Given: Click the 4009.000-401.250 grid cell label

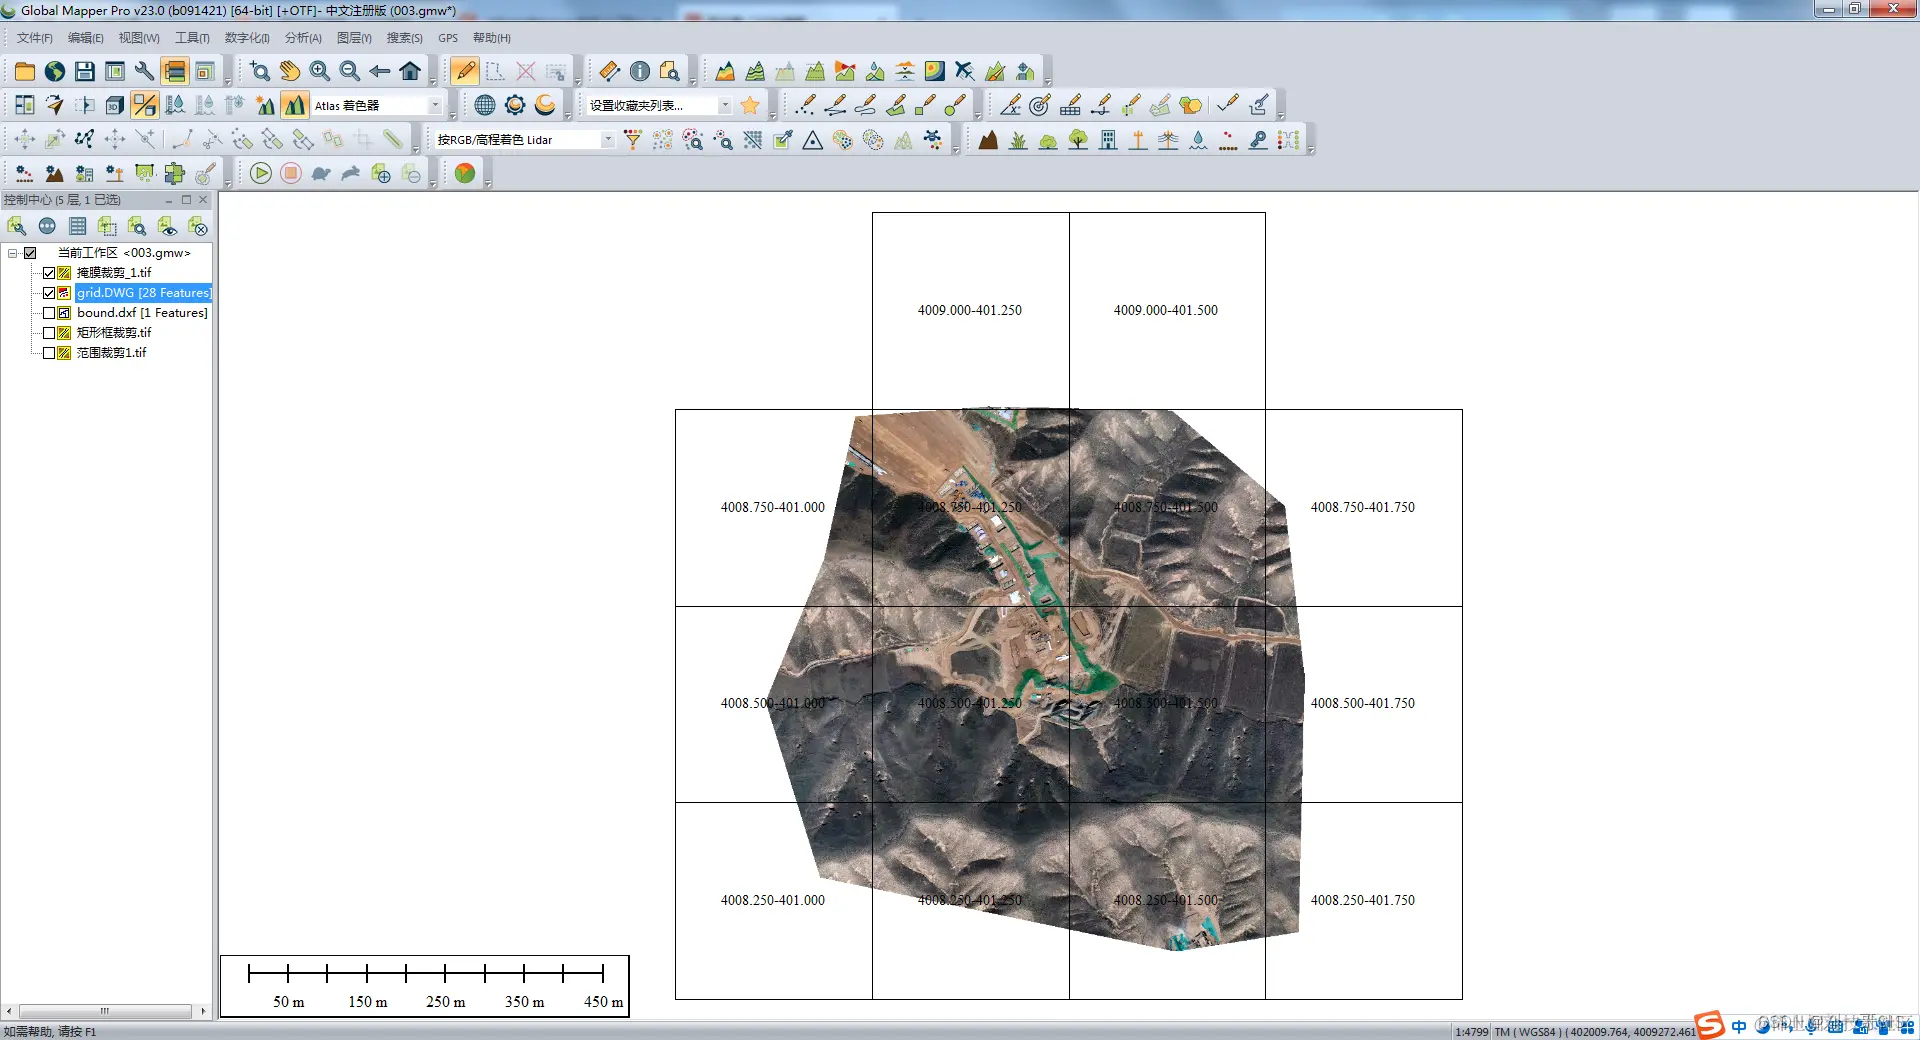Looking at the screenshot, I should pos(970,311).
